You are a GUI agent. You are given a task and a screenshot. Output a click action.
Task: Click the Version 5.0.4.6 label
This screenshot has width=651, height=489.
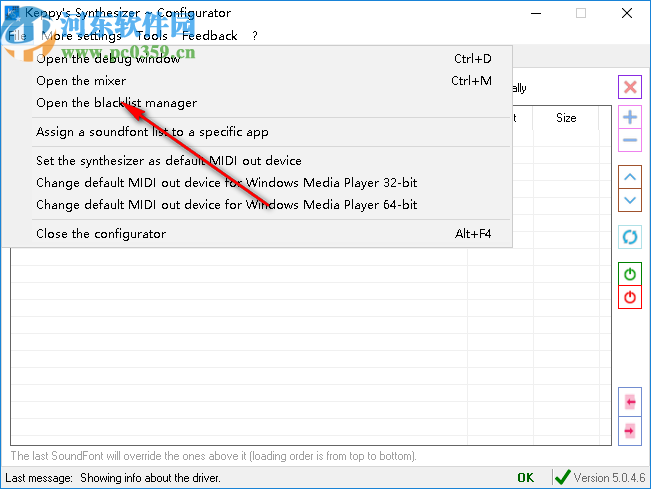(609, 478)
